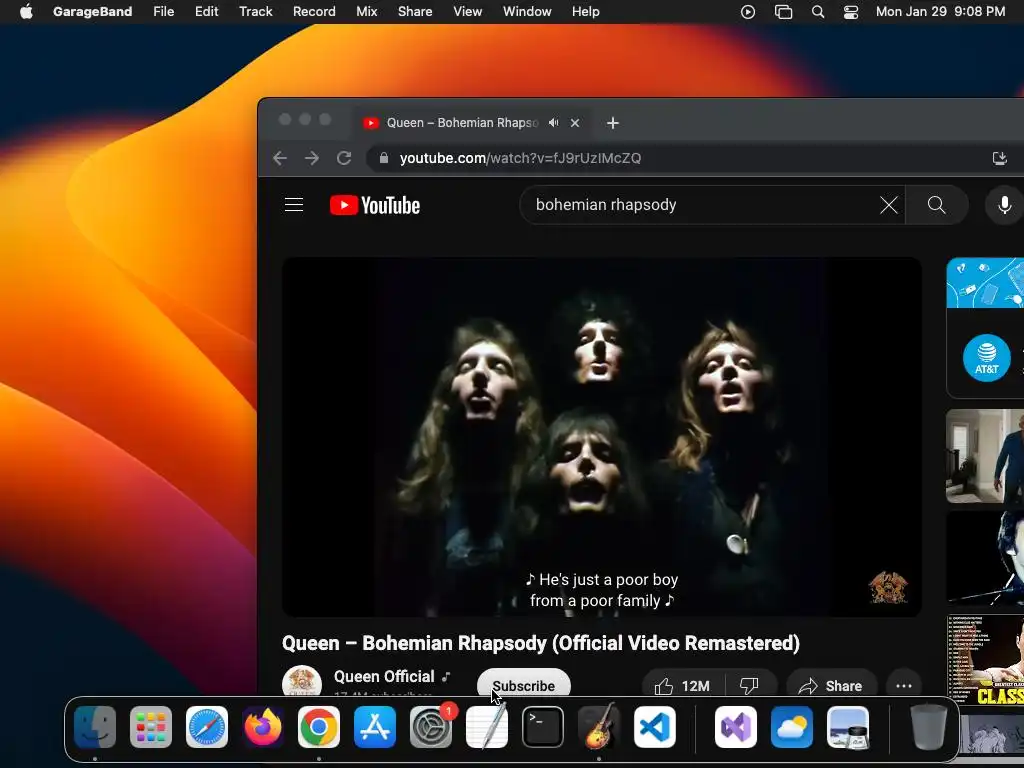This screenshot has height=768, width=1024.
Task: Click the Now Playing menu bar icon
Action: [748, 12]
